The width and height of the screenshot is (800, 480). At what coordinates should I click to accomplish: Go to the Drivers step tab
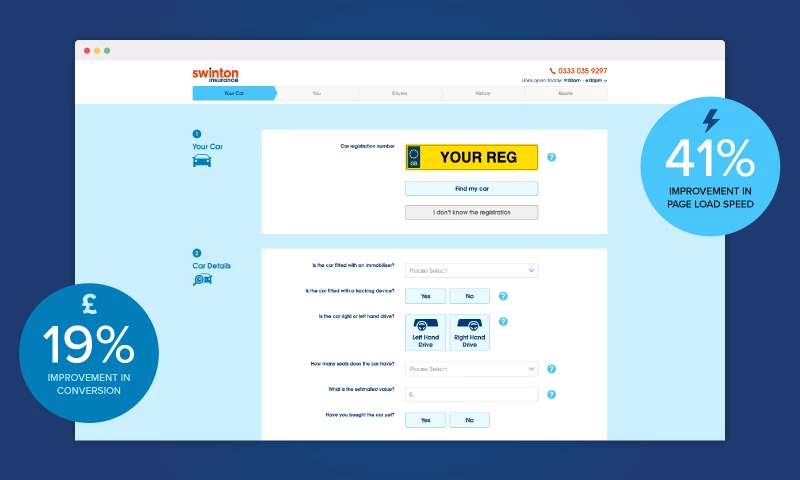coord(399,93)
